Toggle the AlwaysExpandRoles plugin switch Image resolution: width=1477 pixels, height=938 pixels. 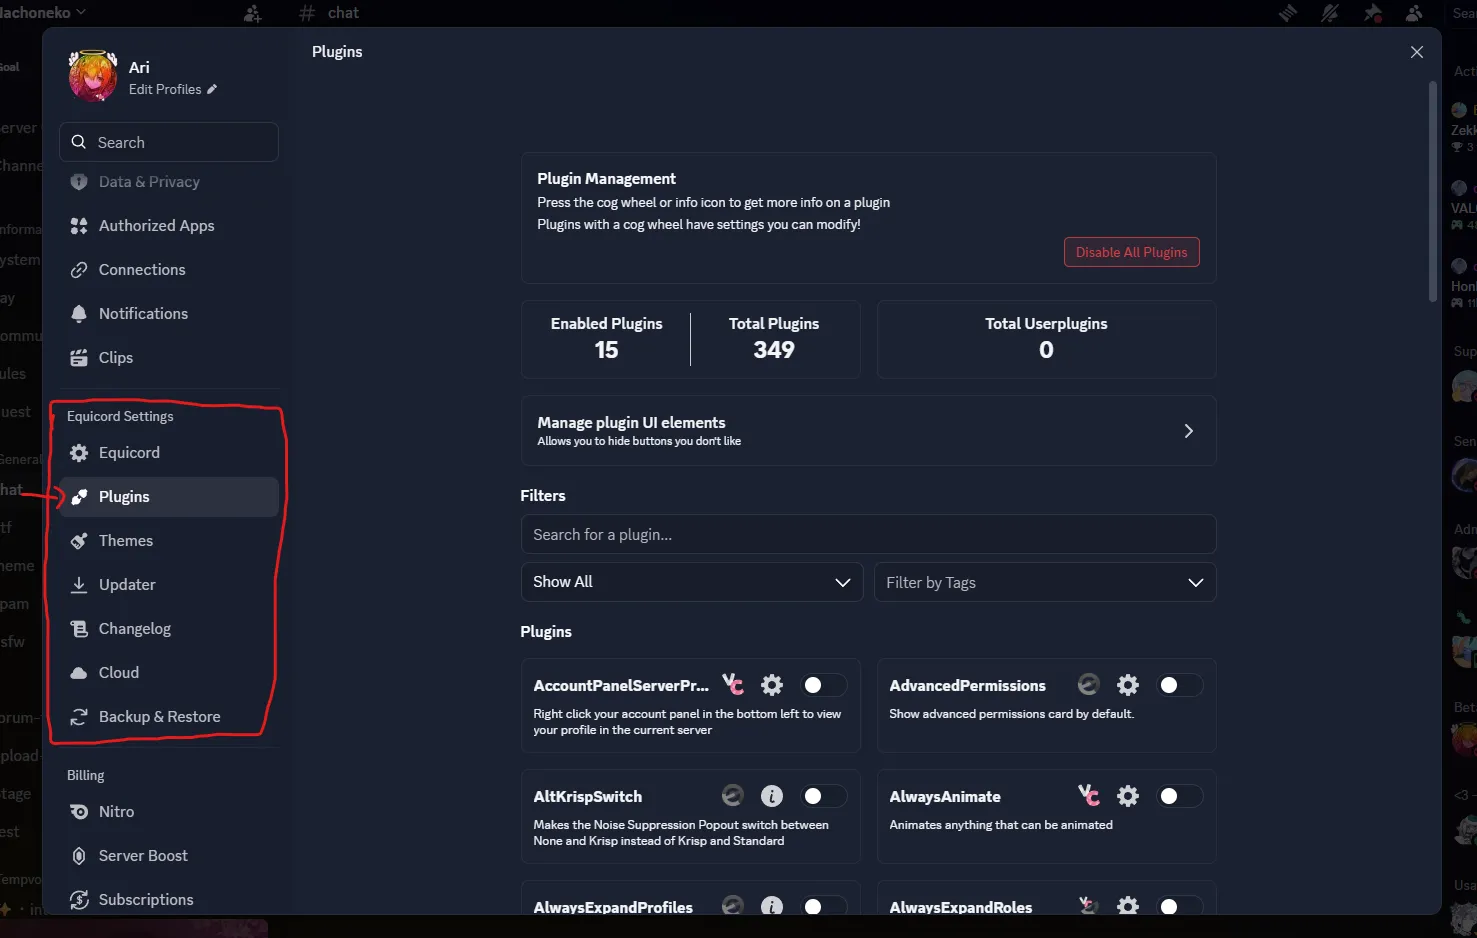1180,906
